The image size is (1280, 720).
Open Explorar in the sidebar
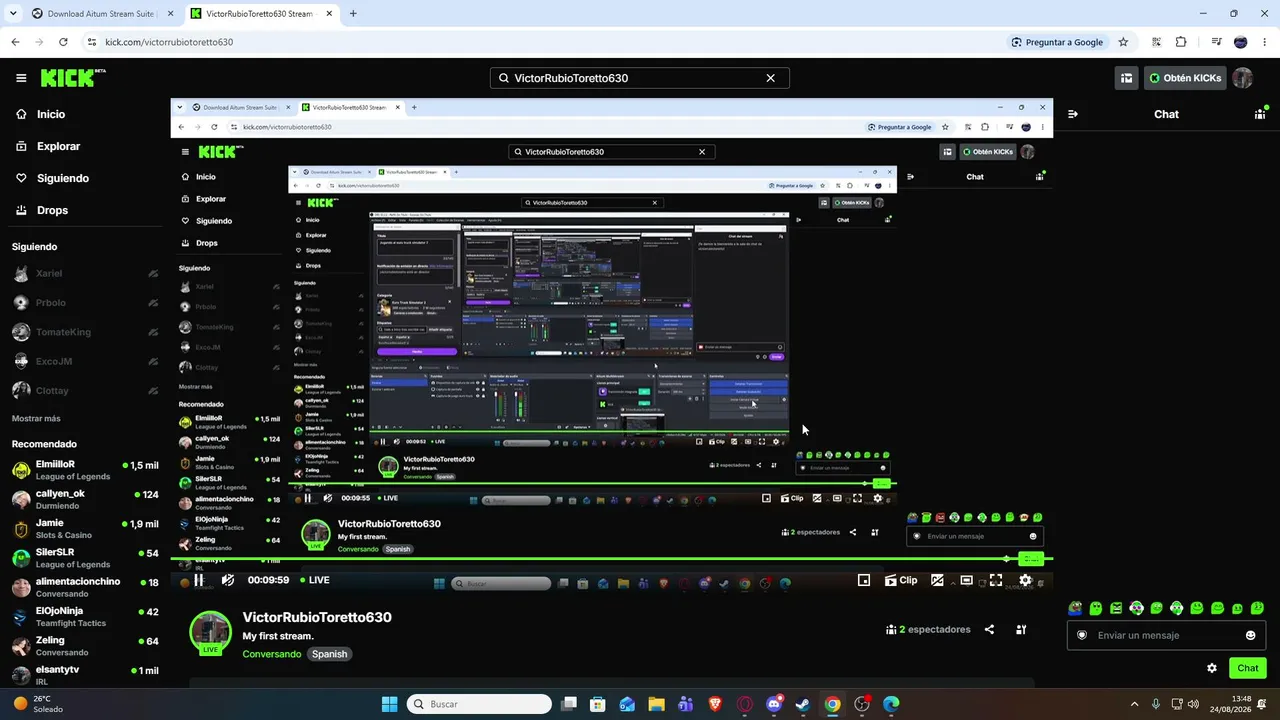(47, 146)
